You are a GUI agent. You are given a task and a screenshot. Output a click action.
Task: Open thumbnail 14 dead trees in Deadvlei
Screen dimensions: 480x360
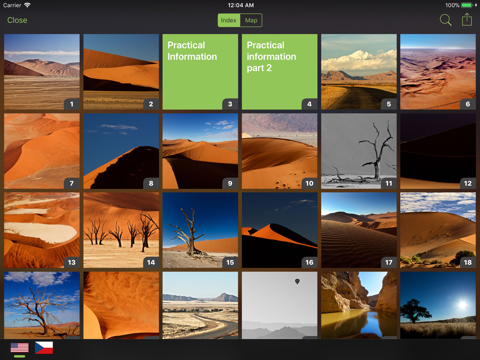(x=121, y=230)
